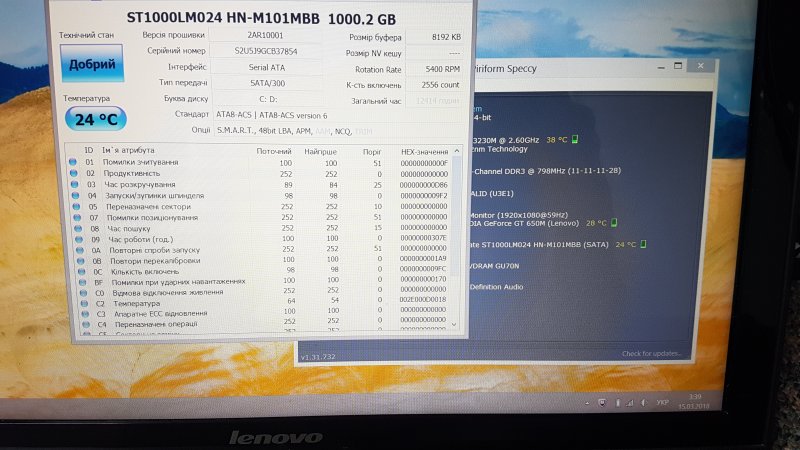The height and width of the screenshot is (450, 800).
Task: Click the blue status icon for attribute 01
Action: point(72,162)
